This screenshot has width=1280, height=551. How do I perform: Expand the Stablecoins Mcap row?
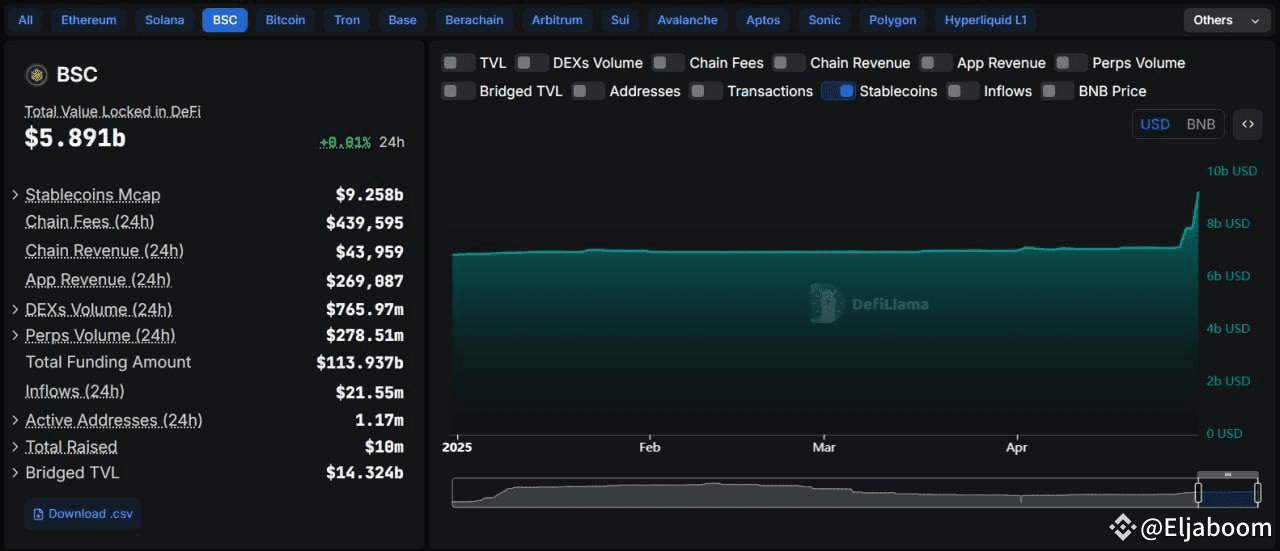coord(15,195)
